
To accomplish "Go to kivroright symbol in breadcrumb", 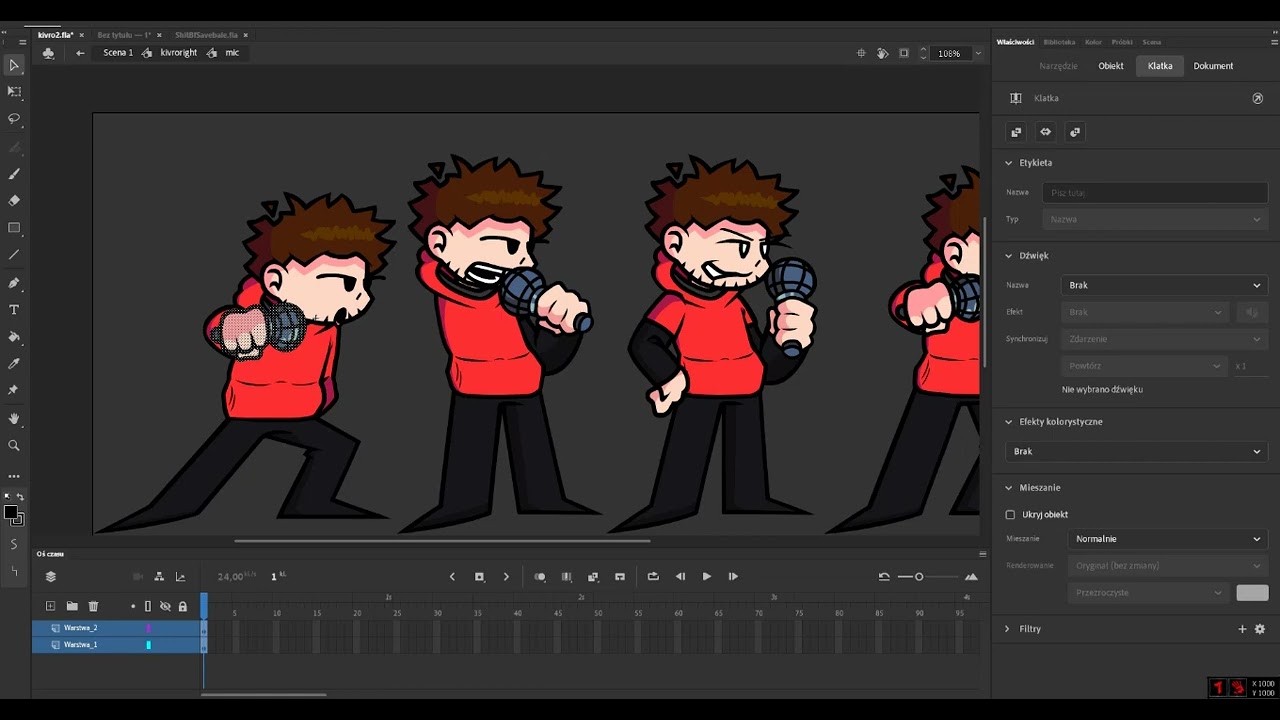I will click(x=178, y=53).
